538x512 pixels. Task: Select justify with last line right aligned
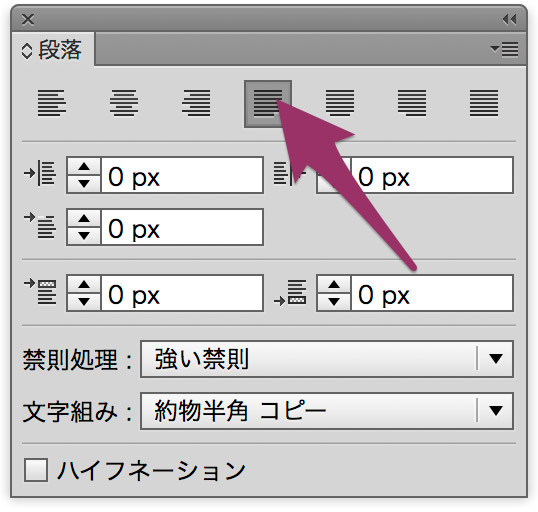(412, 103)
